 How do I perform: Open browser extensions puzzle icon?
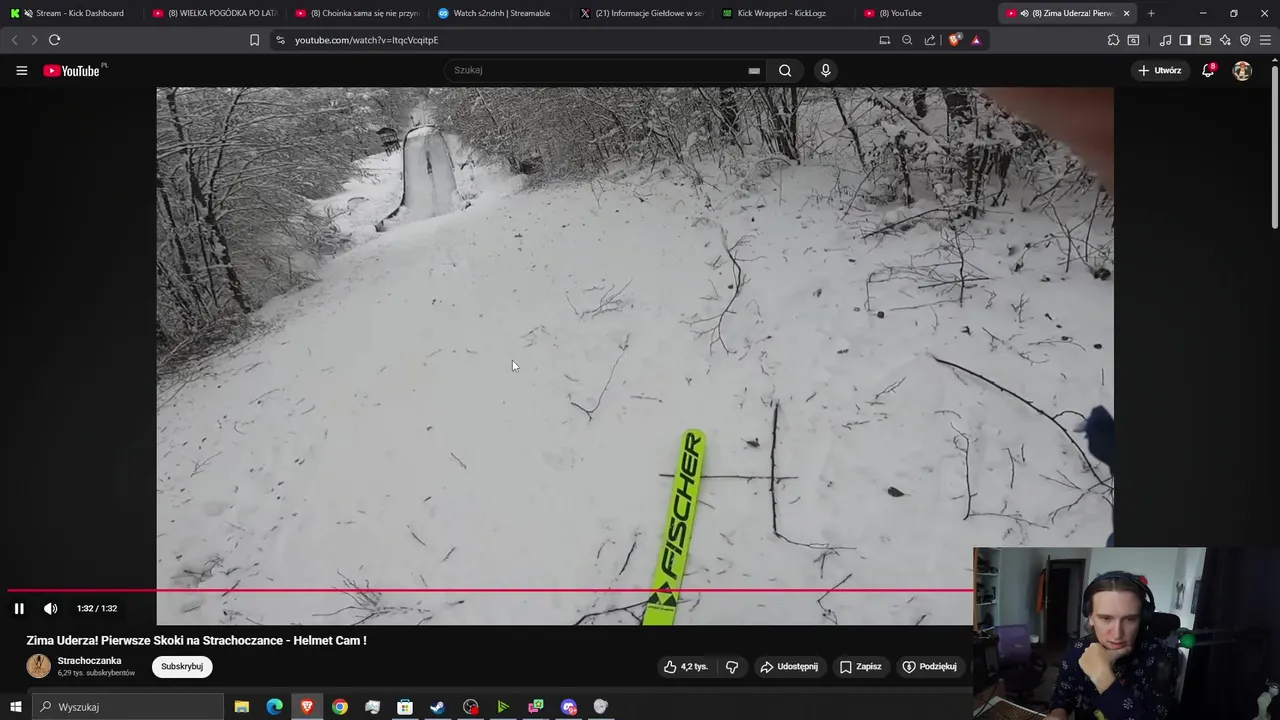[x=1113, y=40]
